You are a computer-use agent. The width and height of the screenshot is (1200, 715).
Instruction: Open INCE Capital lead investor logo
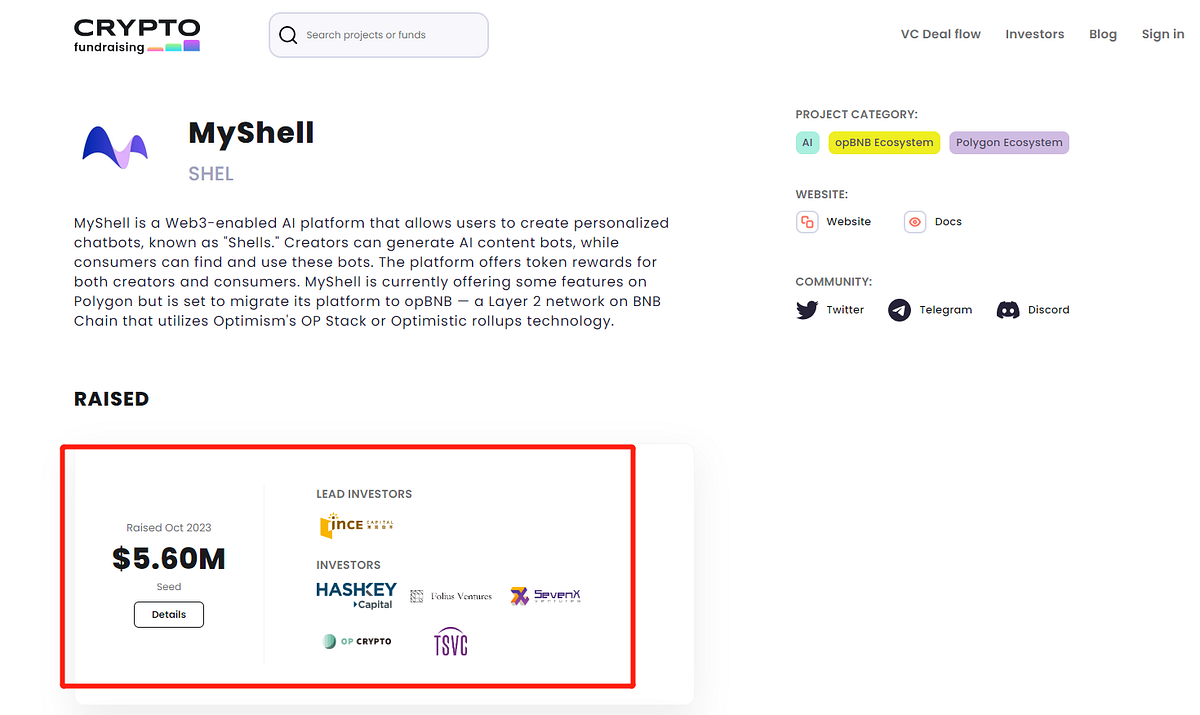356,524
